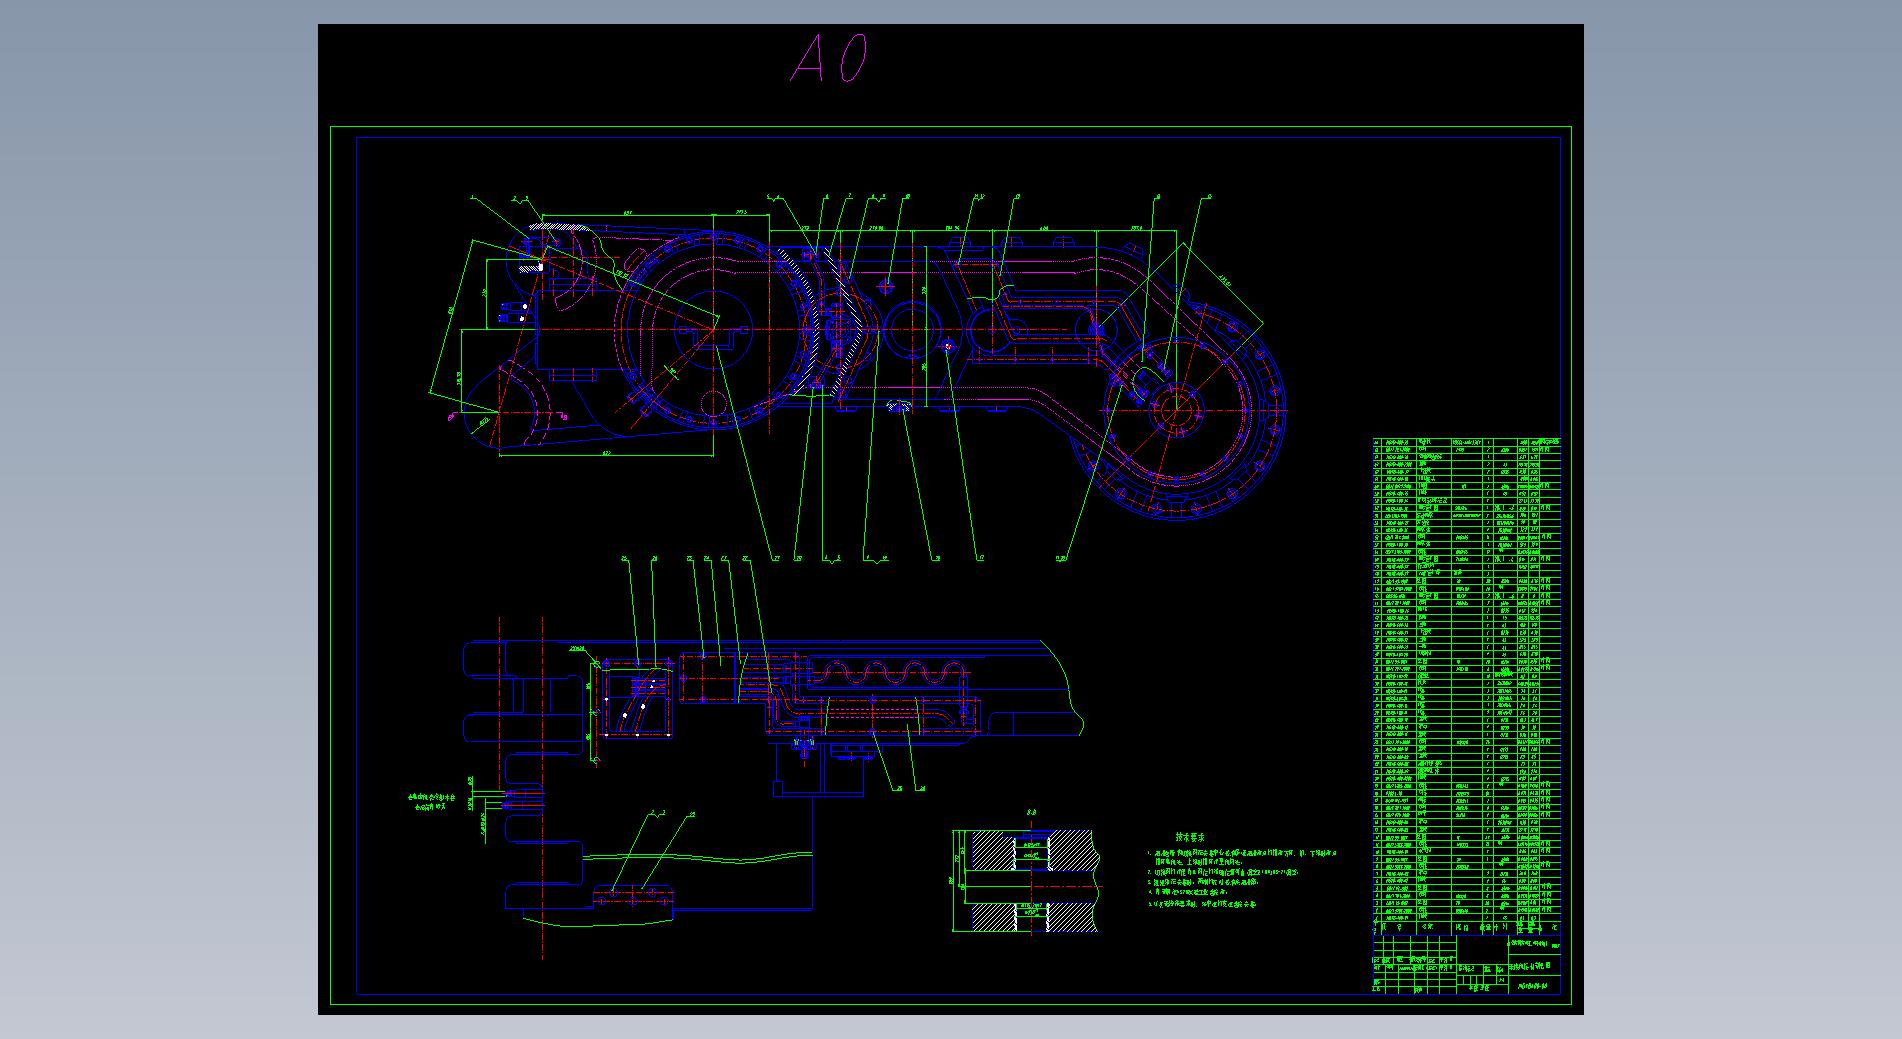1902x1039 pixels.
Task: Click the square box with curved white-dotted pipes
Action: pyautogui.click(x=635, y=700)
